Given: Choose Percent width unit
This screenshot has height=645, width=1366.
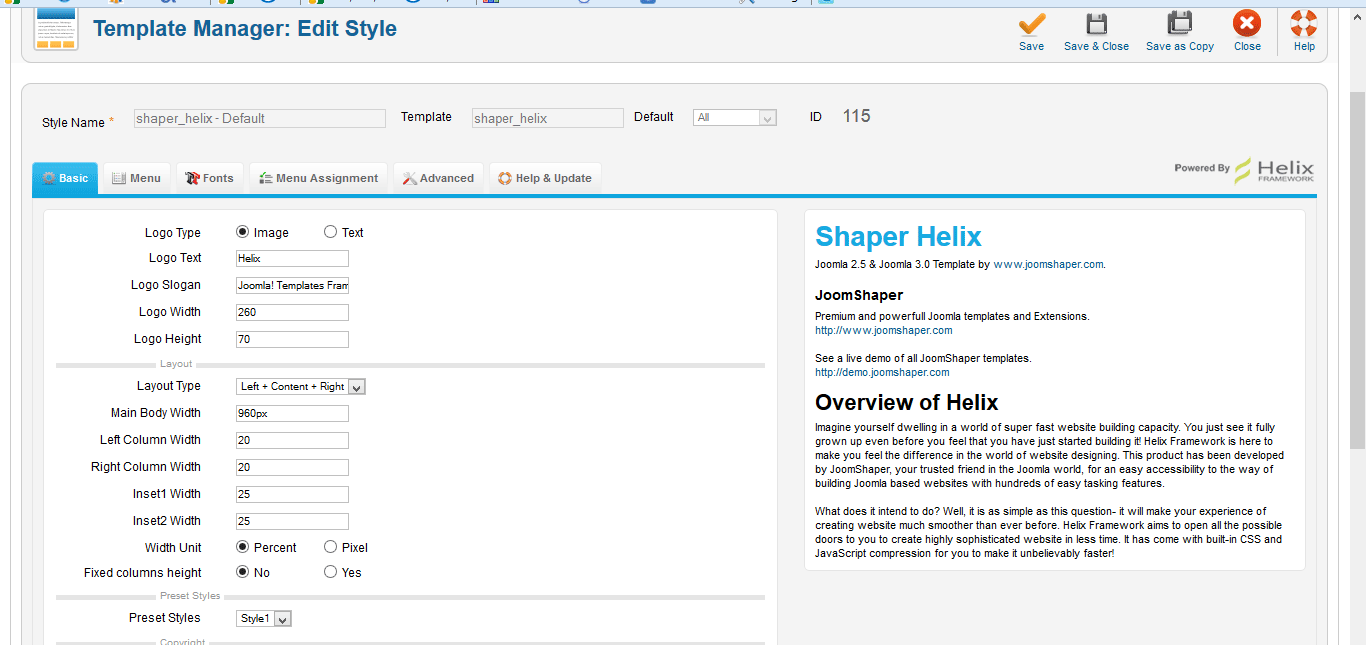Looking at the screenshot, I should coord(243,547).
